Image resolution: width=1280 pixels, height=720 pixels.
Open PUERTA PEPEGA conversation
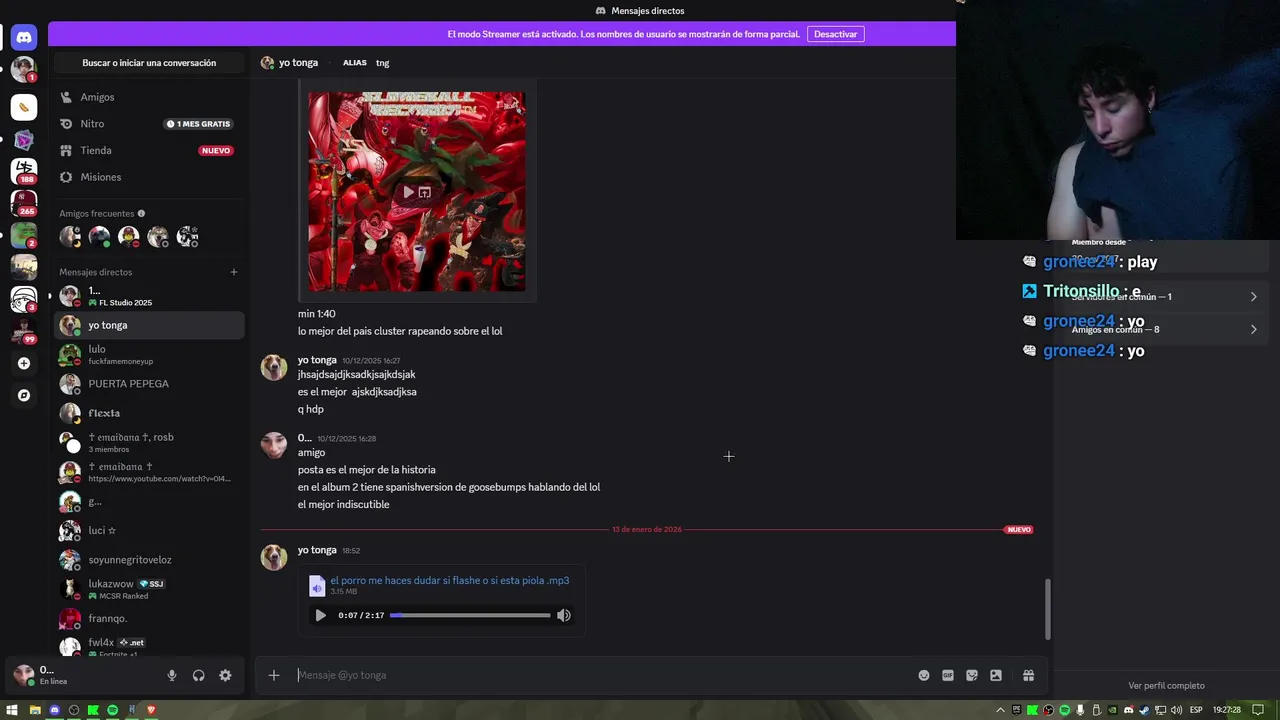coord(148,384)
